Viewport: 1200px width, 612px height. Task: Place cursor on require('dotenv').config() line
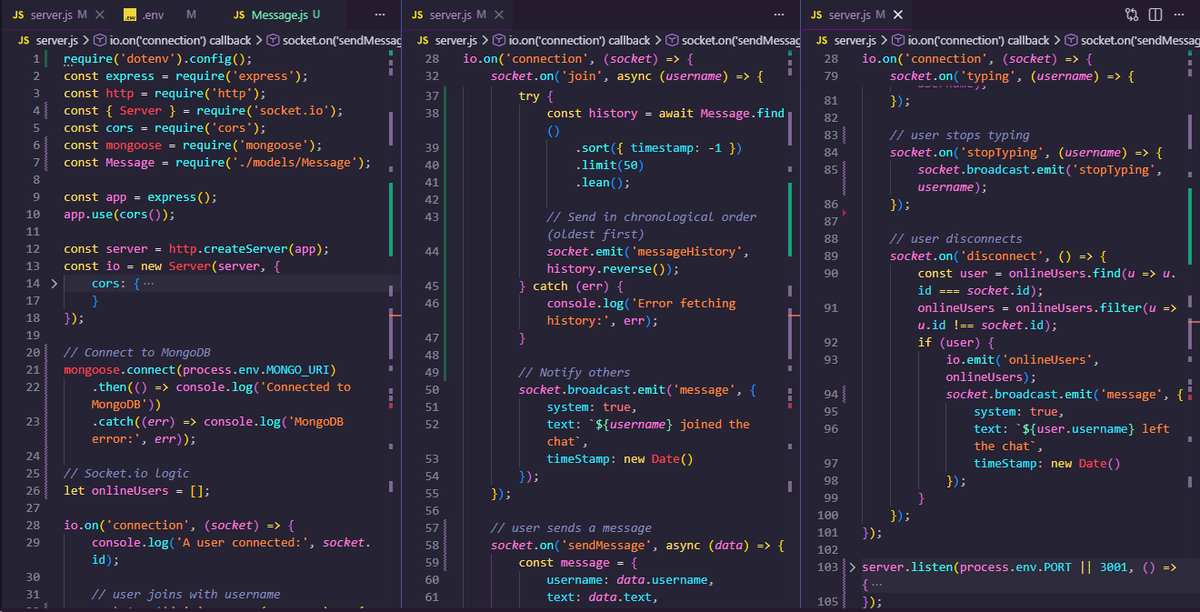(x=160, y=59)
